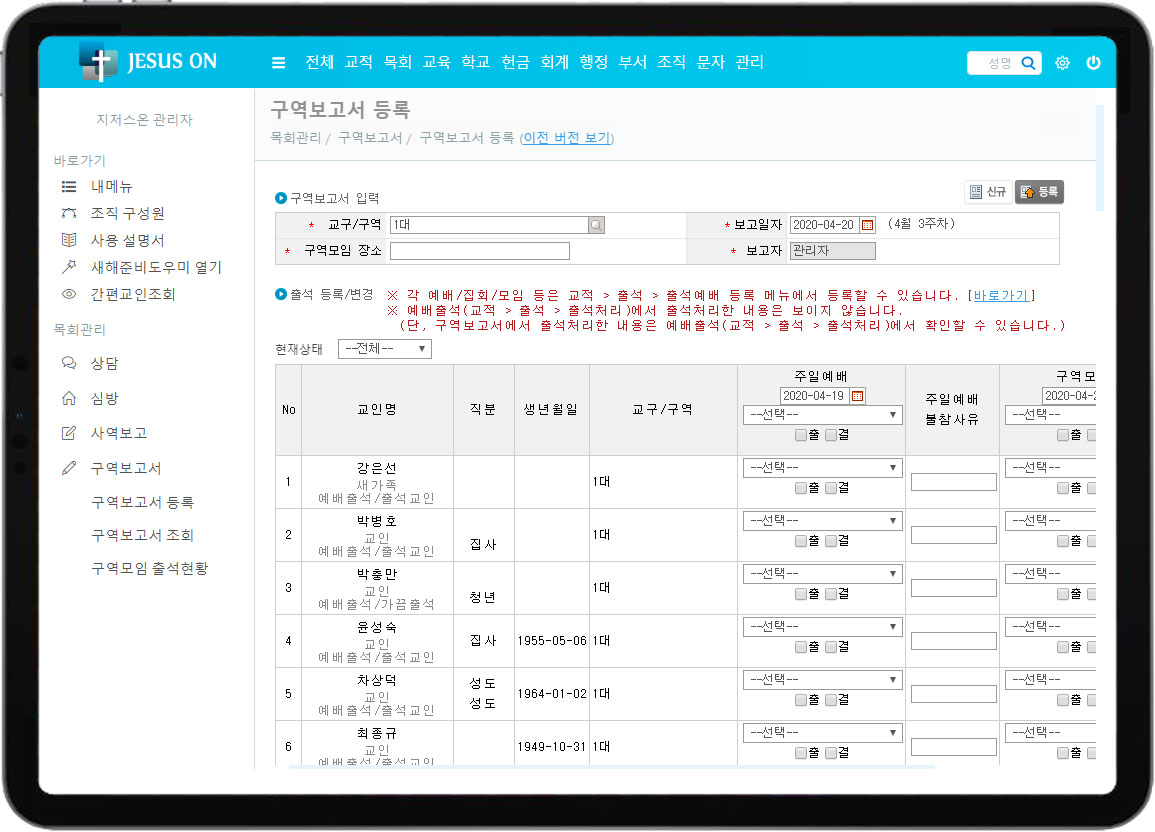The image size is (1155, 832).
Task: Open the report date calendar icon
Action: 868,225
